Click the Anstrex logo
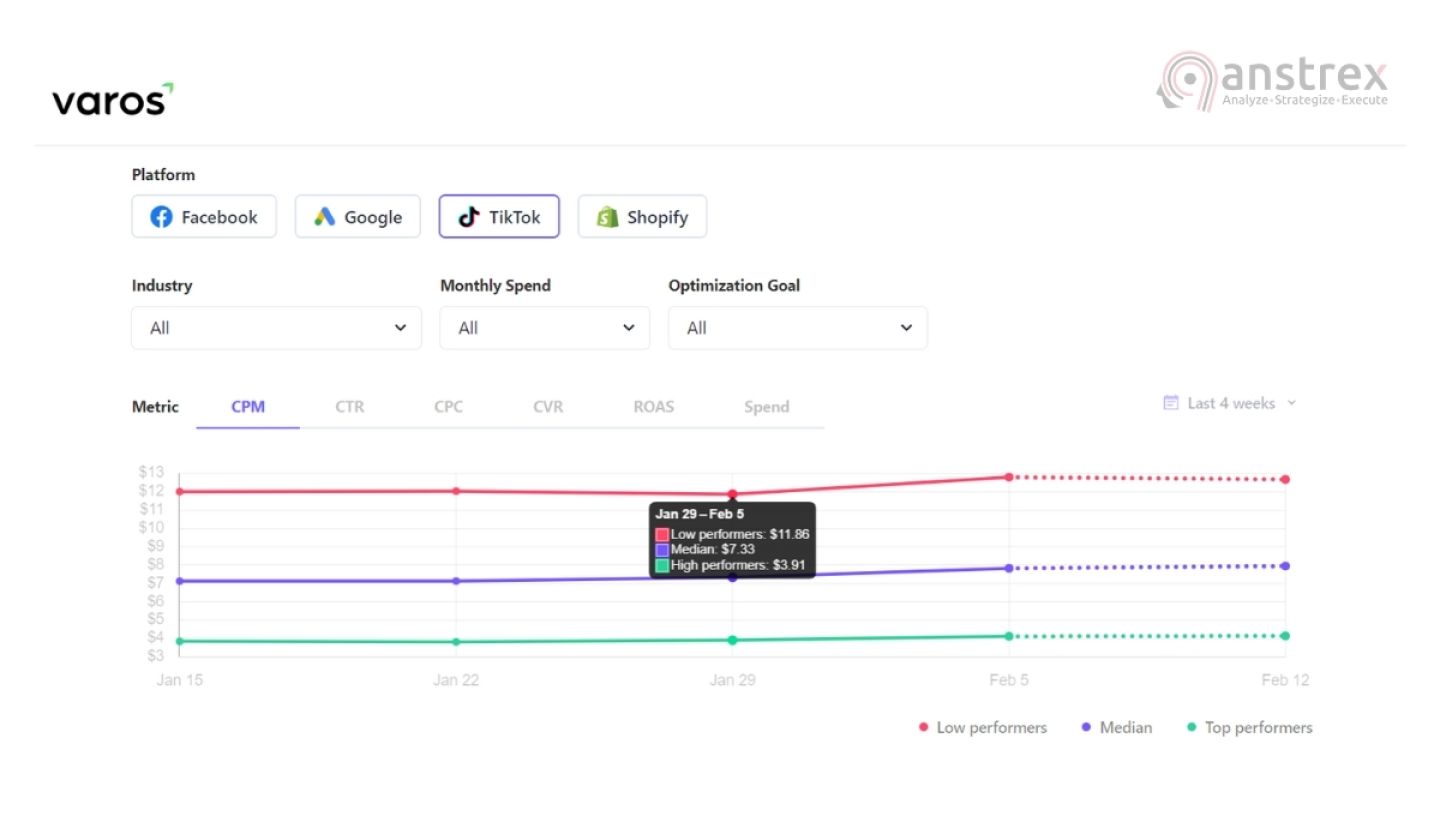Viewport: 1440px width, 840px height. click(1273, 81)
